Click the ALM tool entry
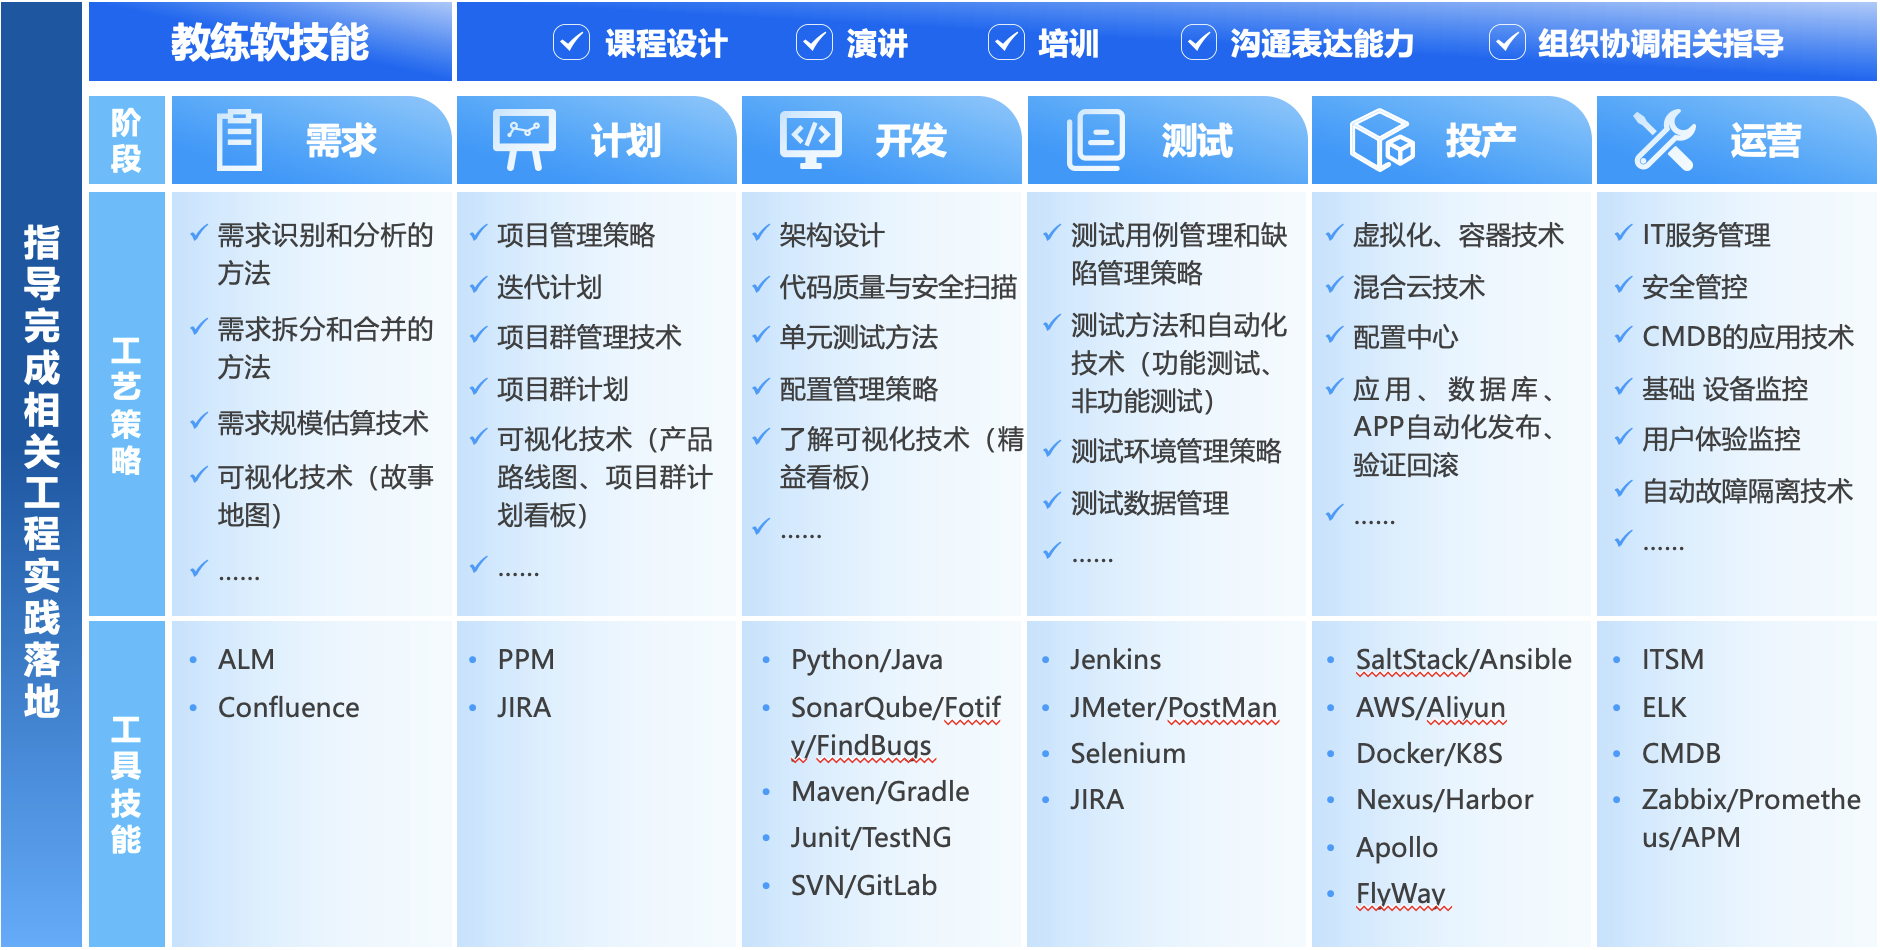 click(246, 660)
